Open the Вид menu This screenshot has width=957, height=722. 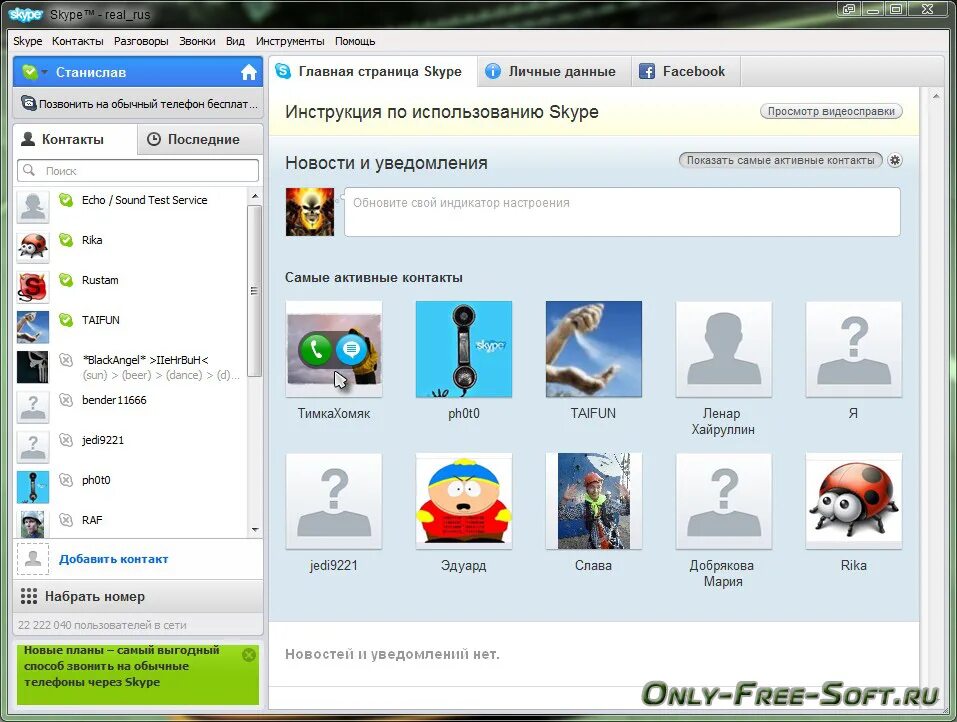click(235, 41)
